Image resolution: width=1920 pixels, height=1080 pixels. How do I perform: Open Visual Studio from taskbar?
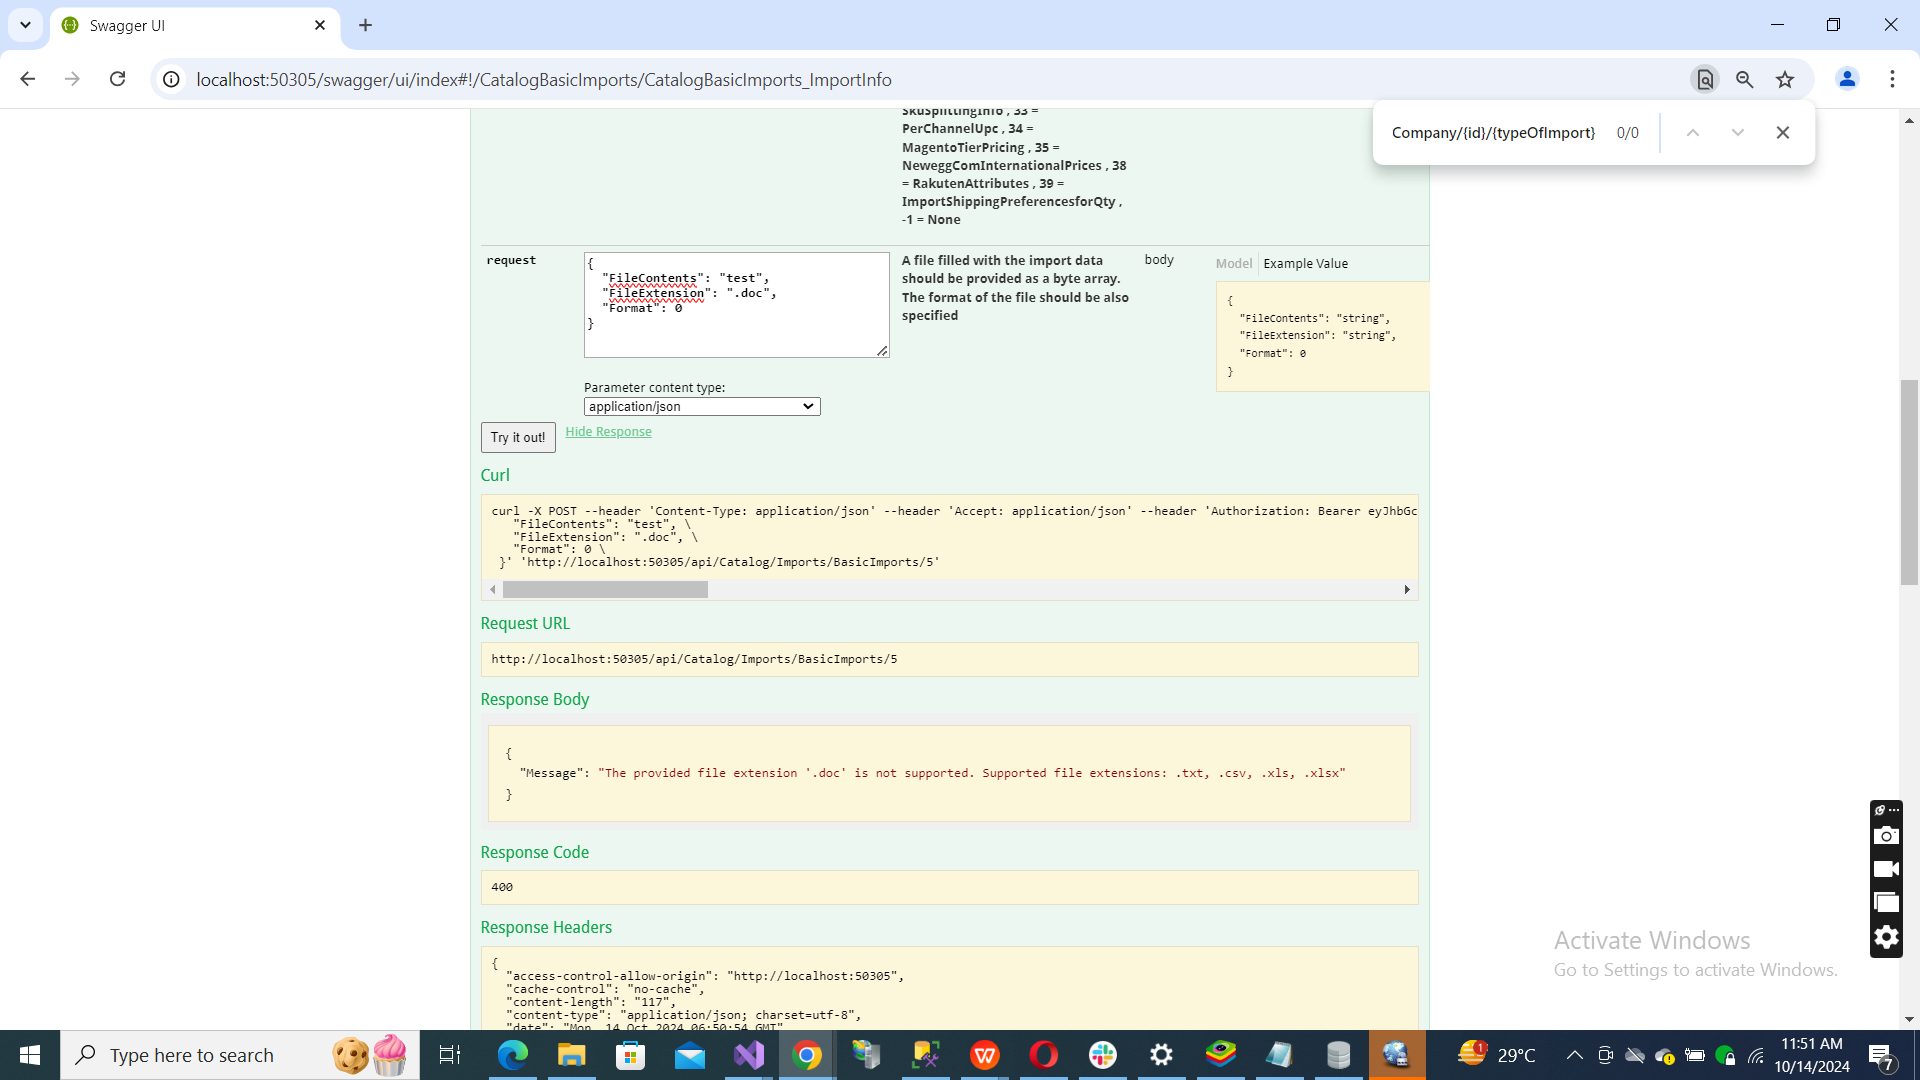tap(748, 1055)
